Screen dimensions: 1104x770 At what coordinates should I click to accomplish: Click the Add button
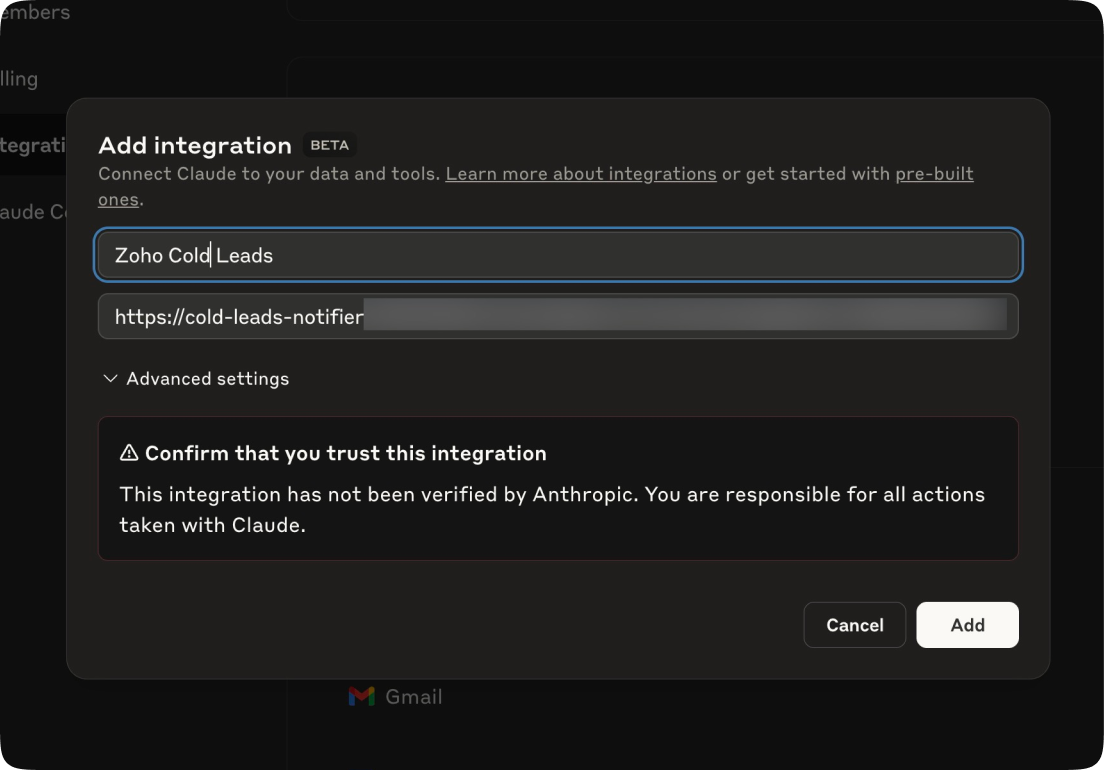click(x=967, y=624)
